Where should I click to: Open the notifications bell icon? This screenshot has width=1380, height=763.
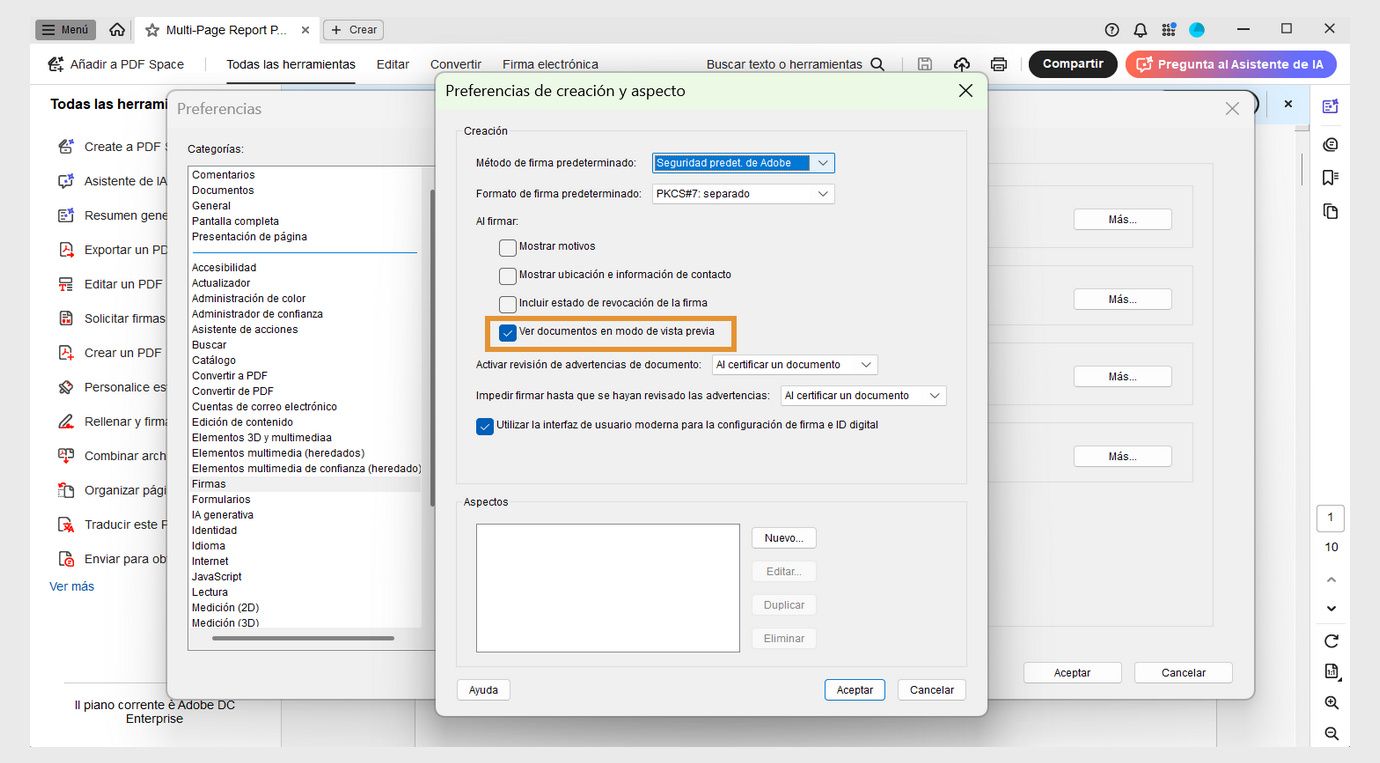1140,29
